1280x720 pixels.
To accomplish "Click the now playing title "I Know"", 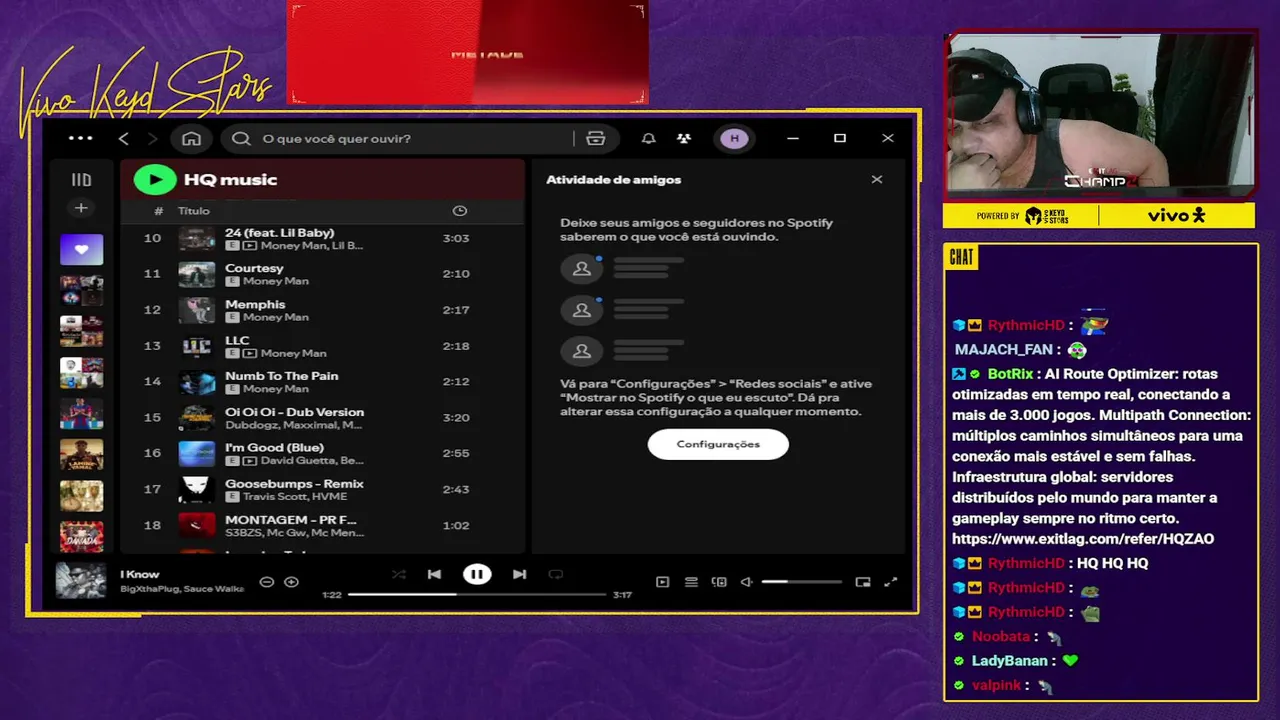I will [140, 574].
